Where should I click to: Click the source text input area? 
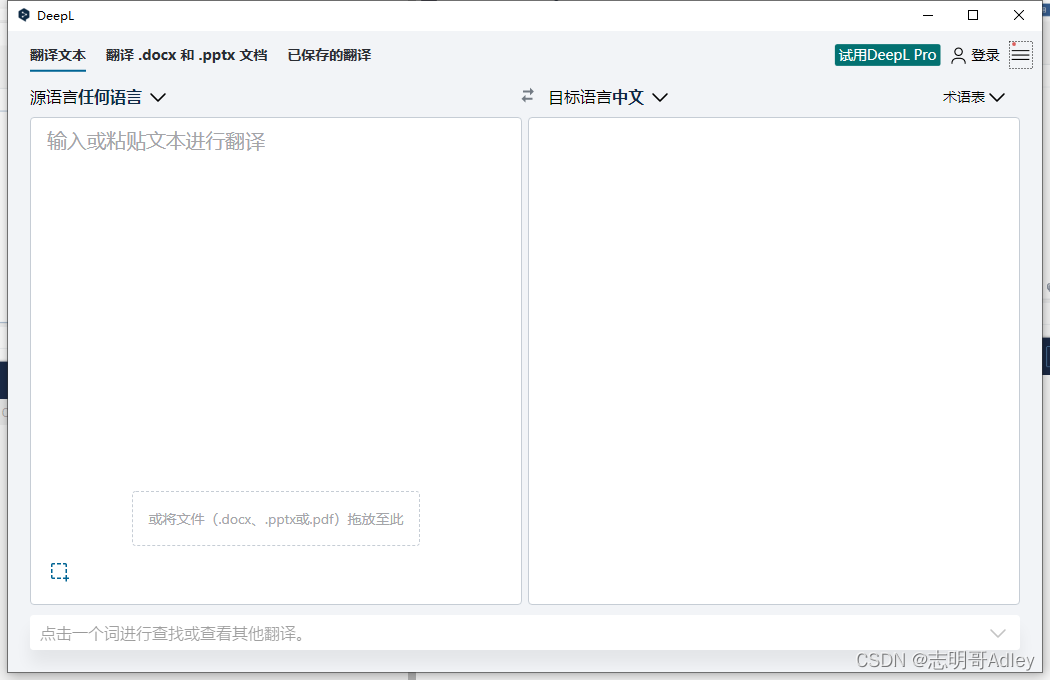pyautogui.click(x=276, y=361)
